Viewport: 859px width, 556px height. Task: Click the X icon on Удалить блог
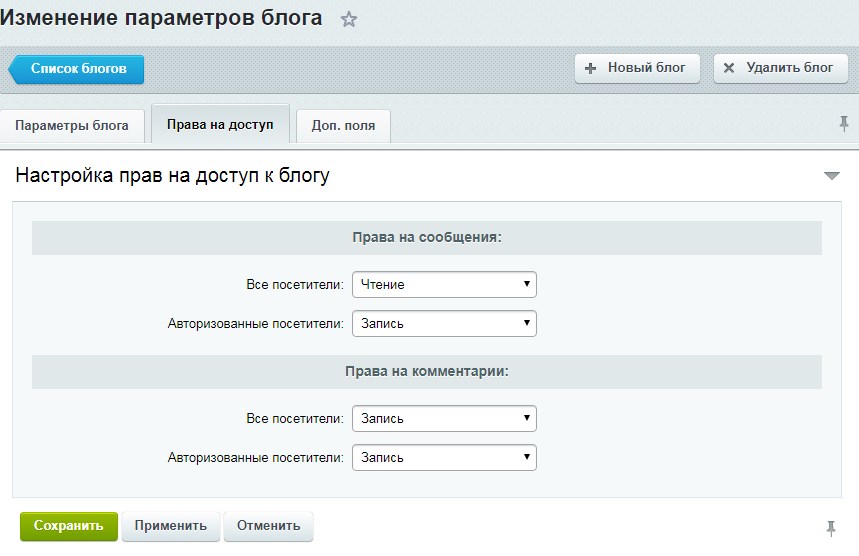click(729, 68)
